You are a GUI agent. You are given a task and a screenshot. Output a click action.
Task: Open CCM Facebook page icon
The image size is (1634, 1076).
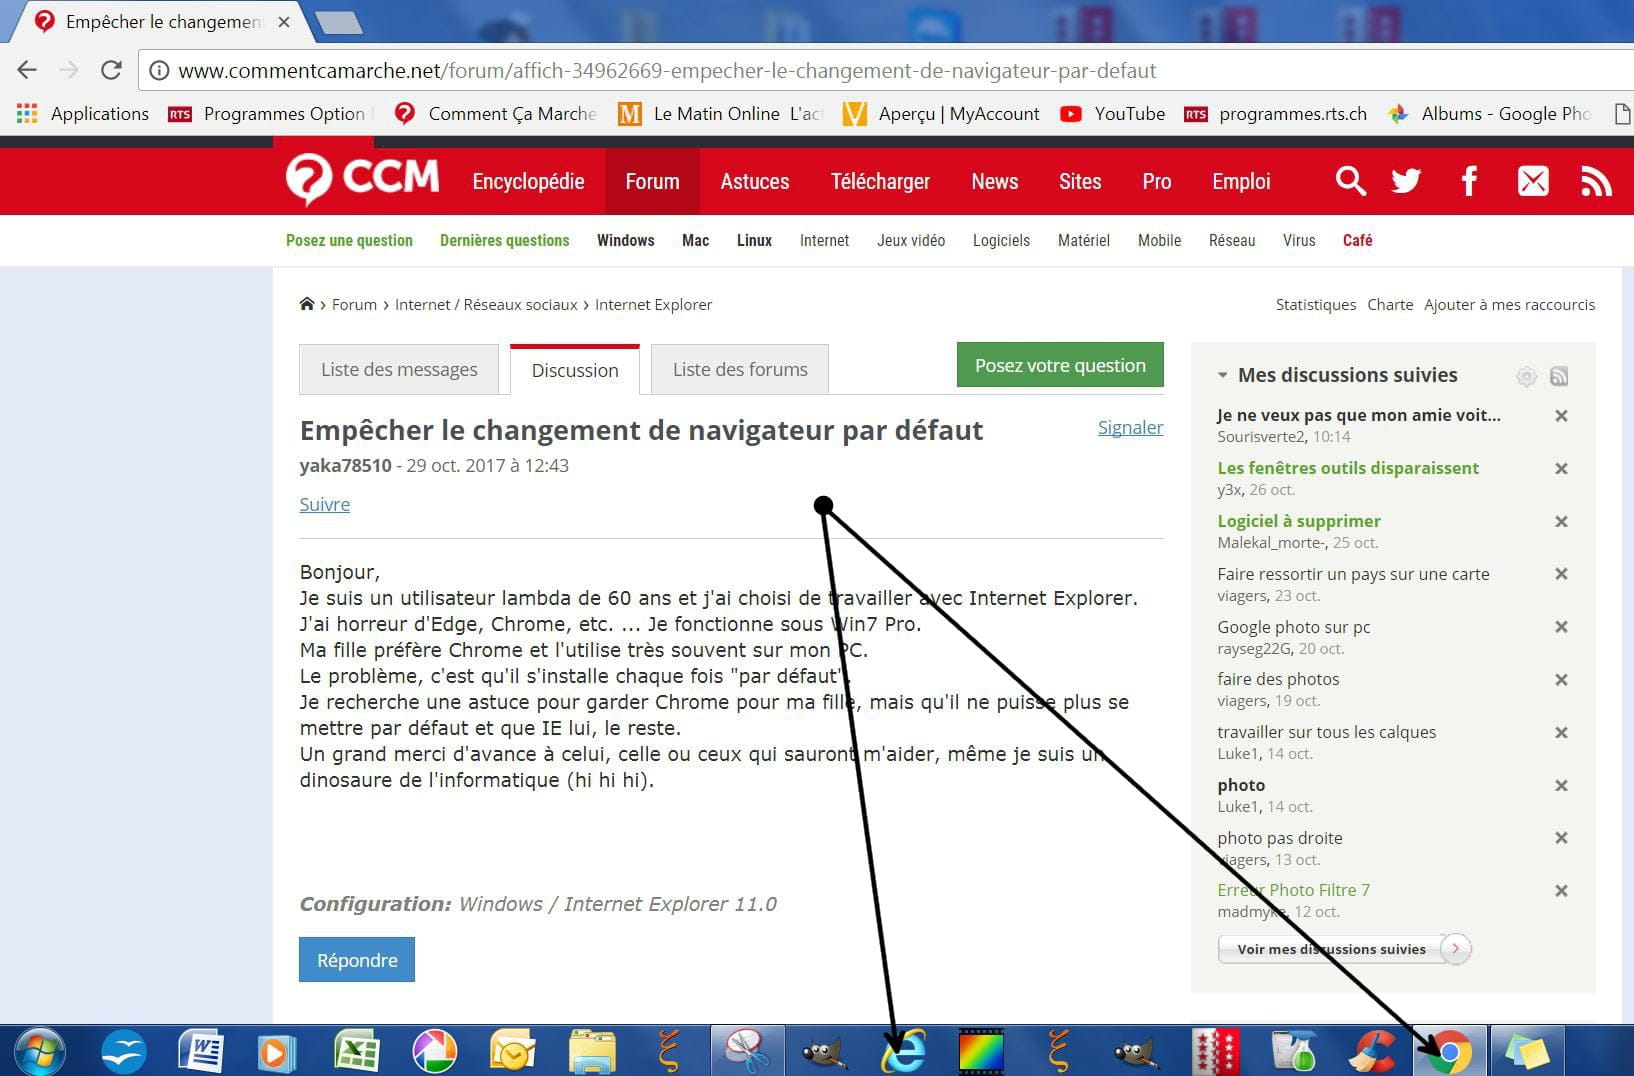click(1469, 181)
